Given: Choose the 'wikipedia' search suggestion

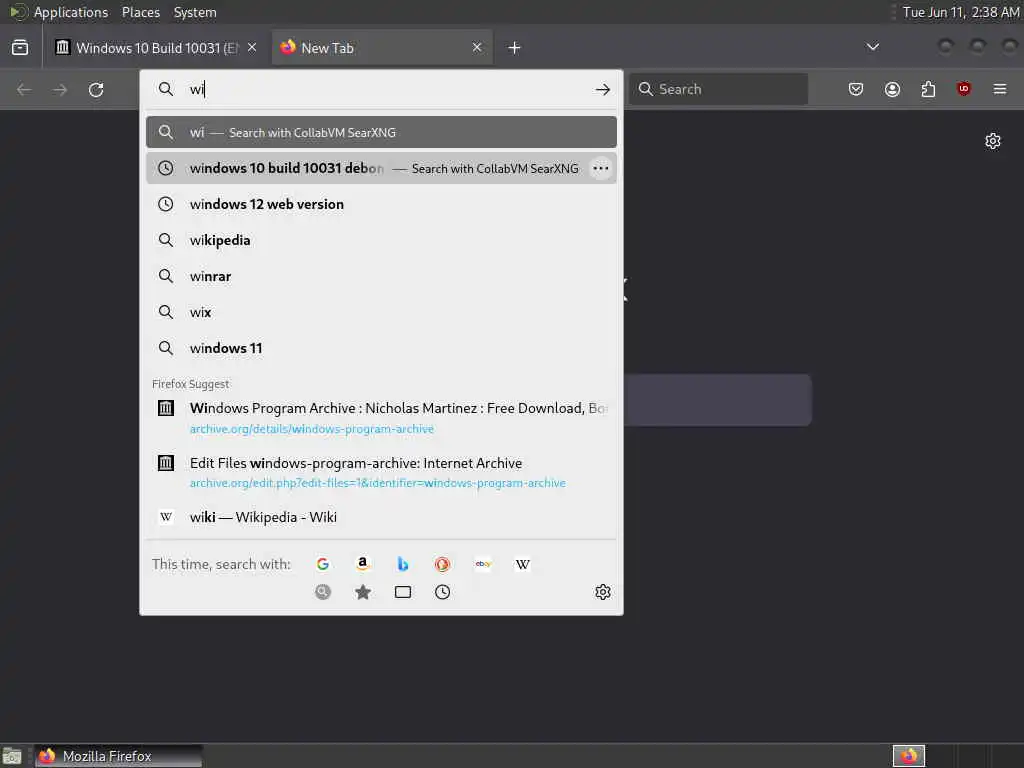Looking at the screenshot, I should click(381, 240).
